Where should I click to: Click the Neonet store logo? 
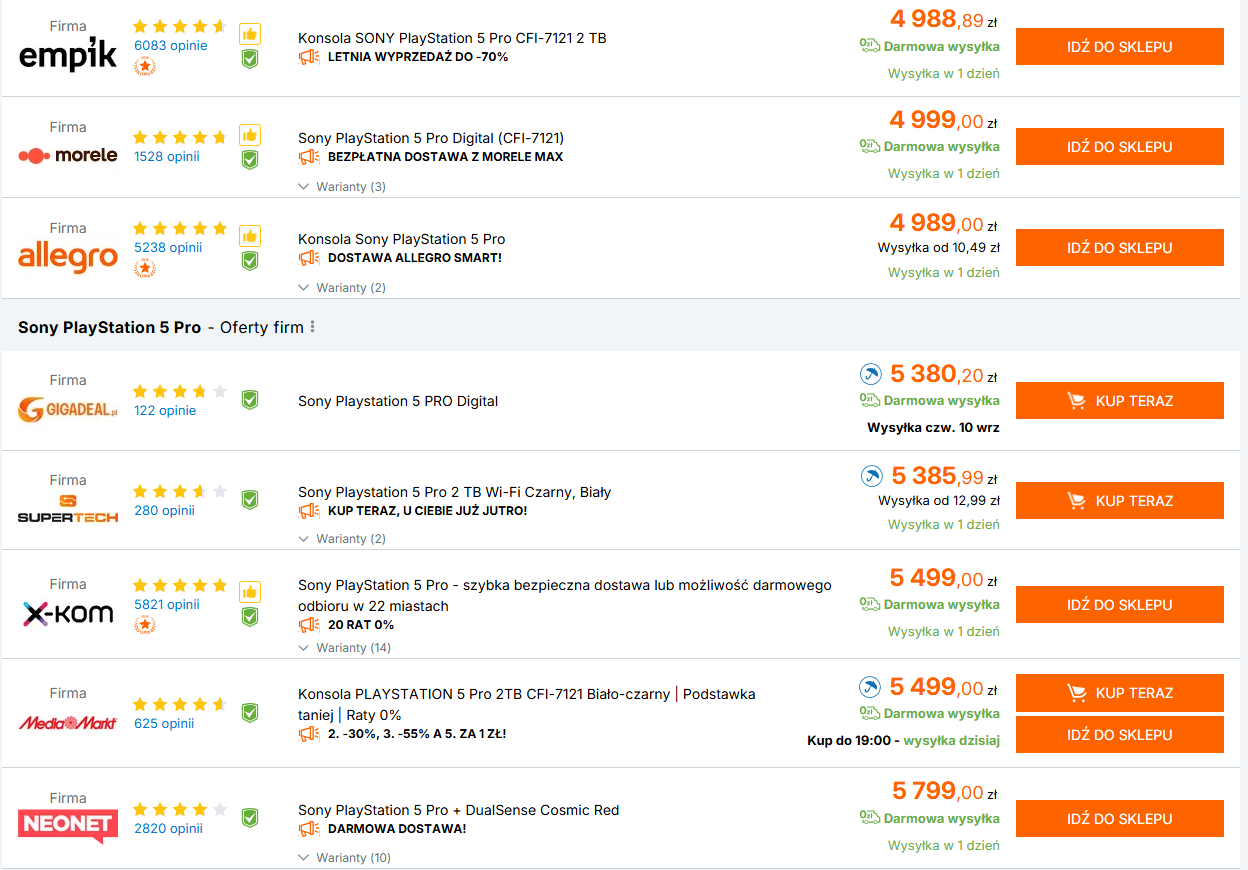68,827
